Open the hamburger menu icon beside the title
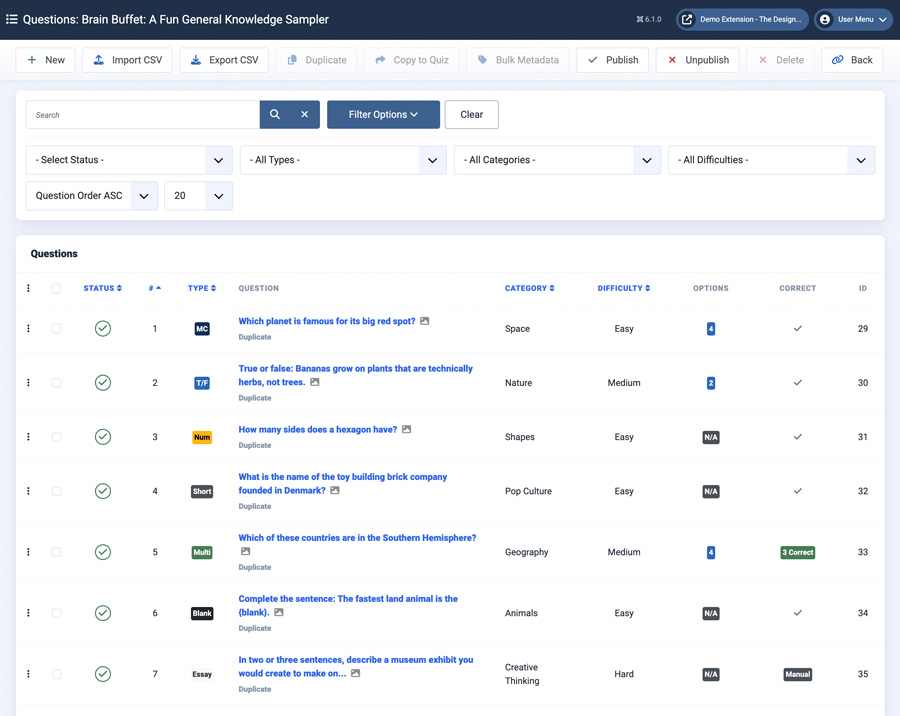Screen dimensions: 900x716 click(11, 20)
